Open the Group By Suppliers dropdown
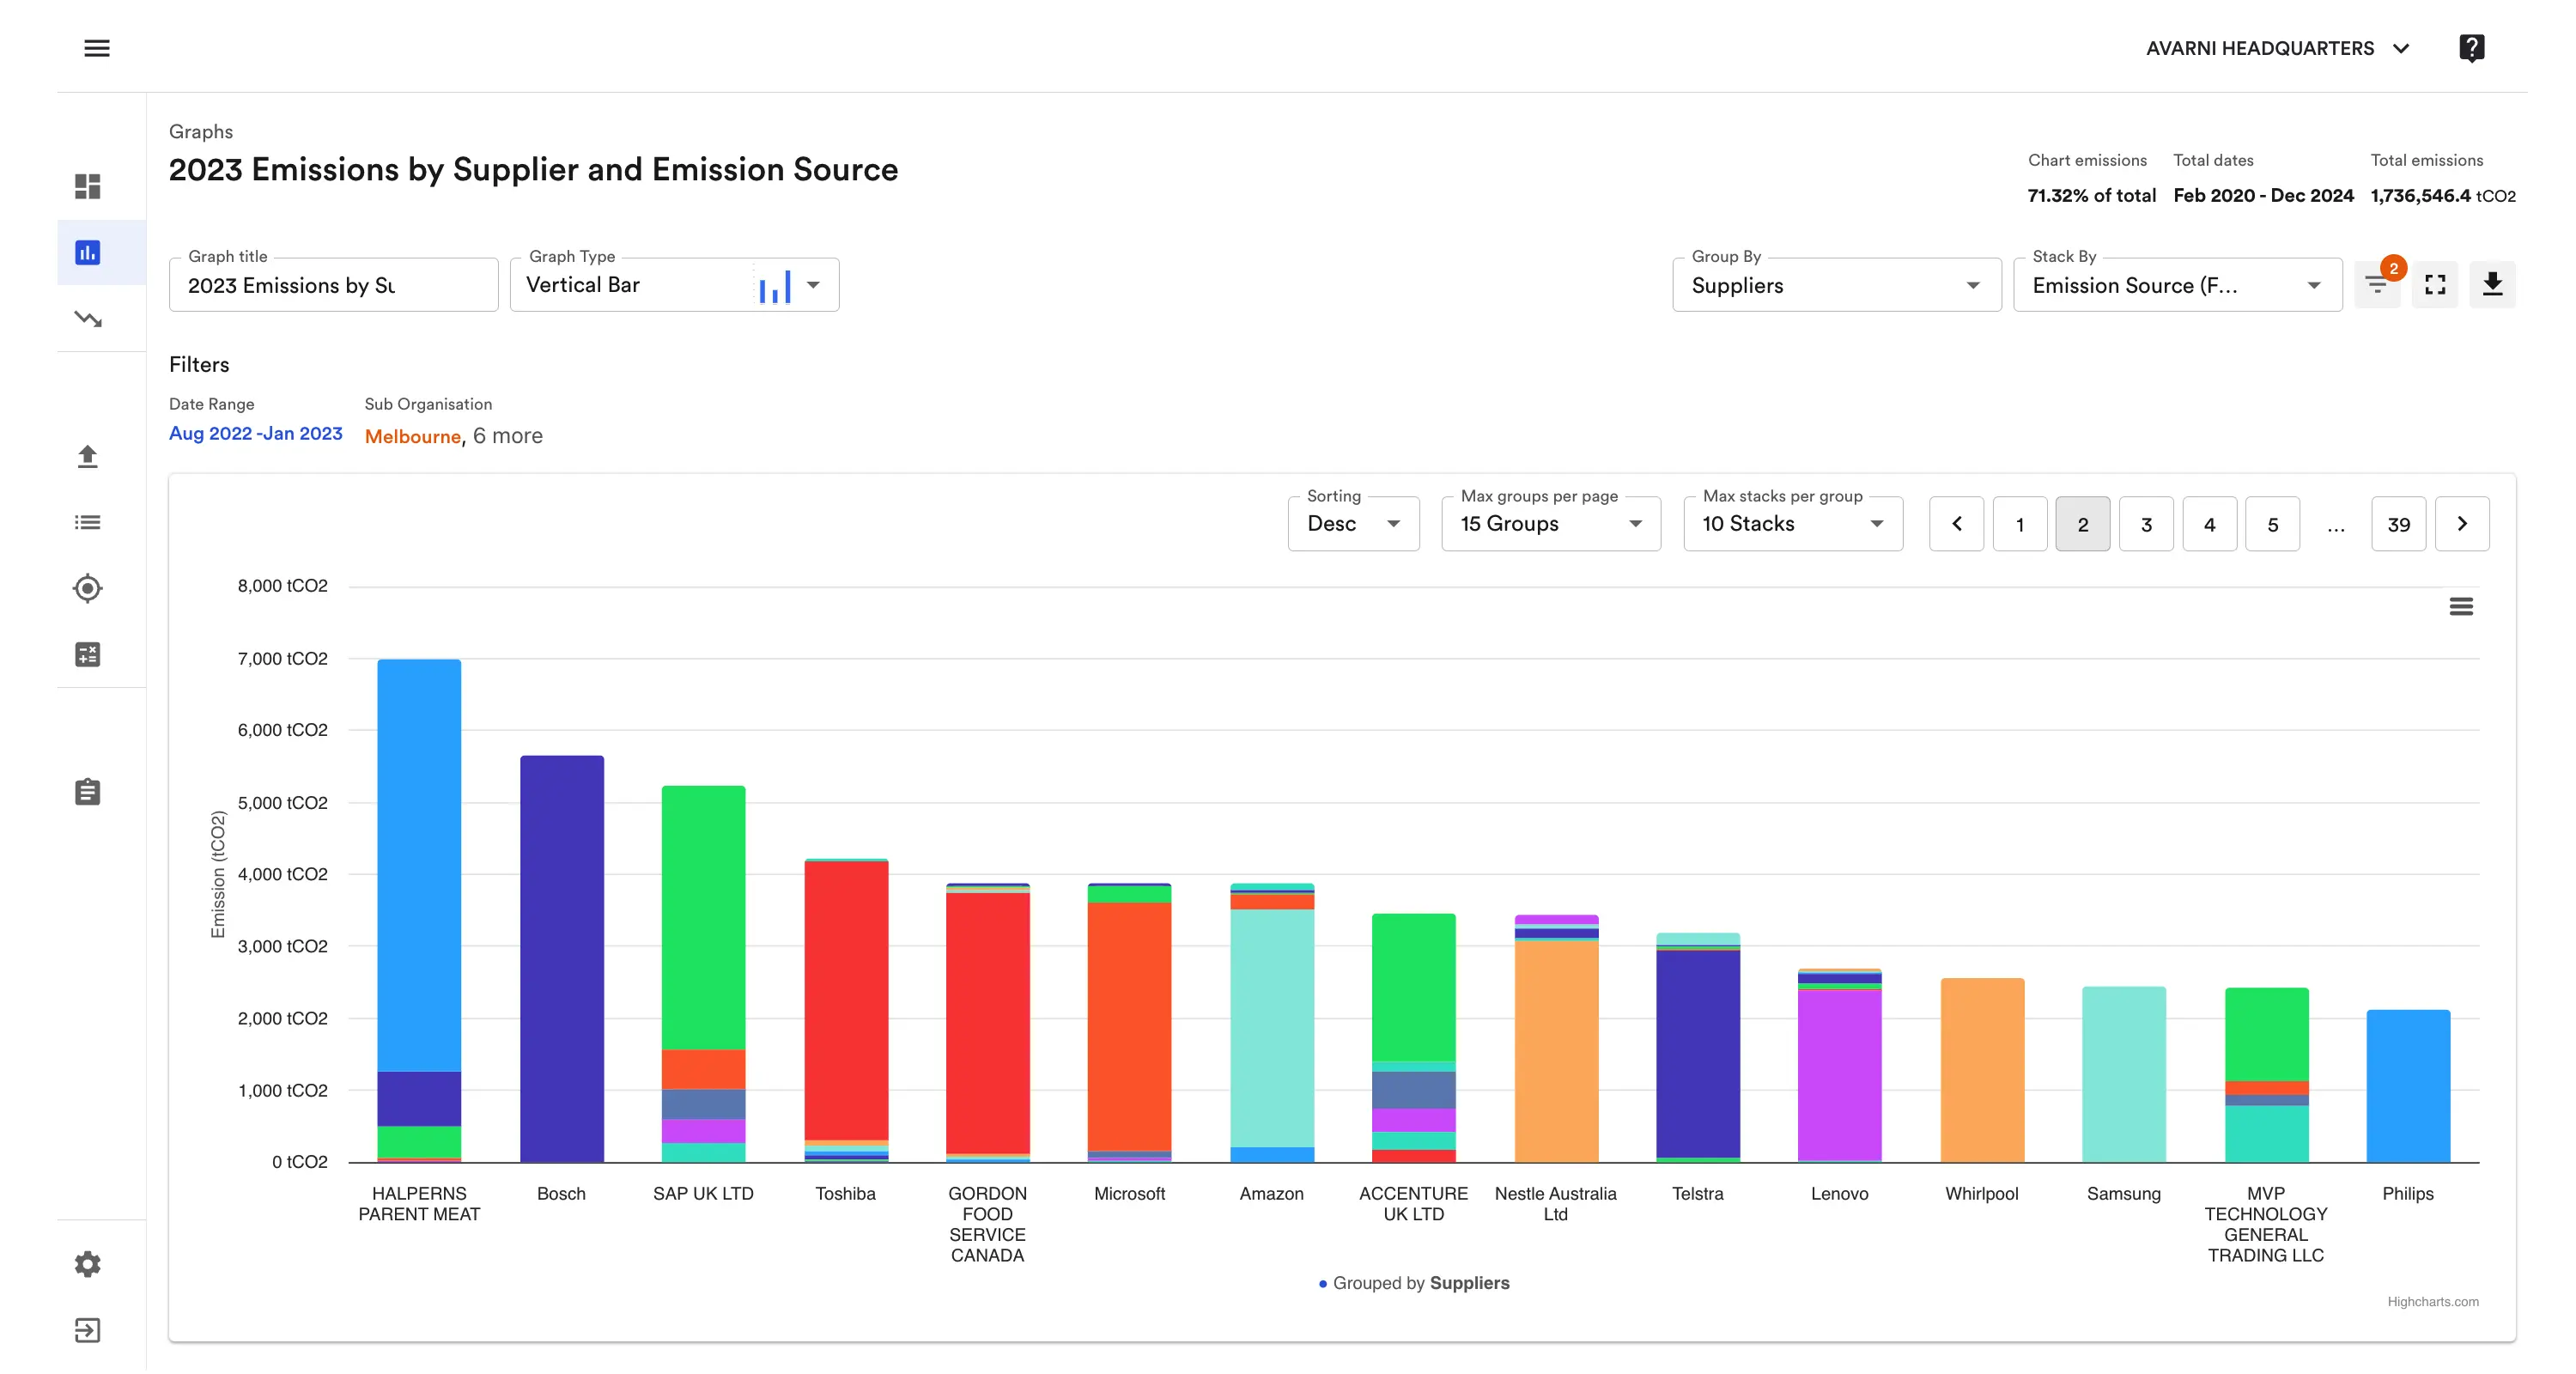2576x1374 pixels. [1836, 285]
